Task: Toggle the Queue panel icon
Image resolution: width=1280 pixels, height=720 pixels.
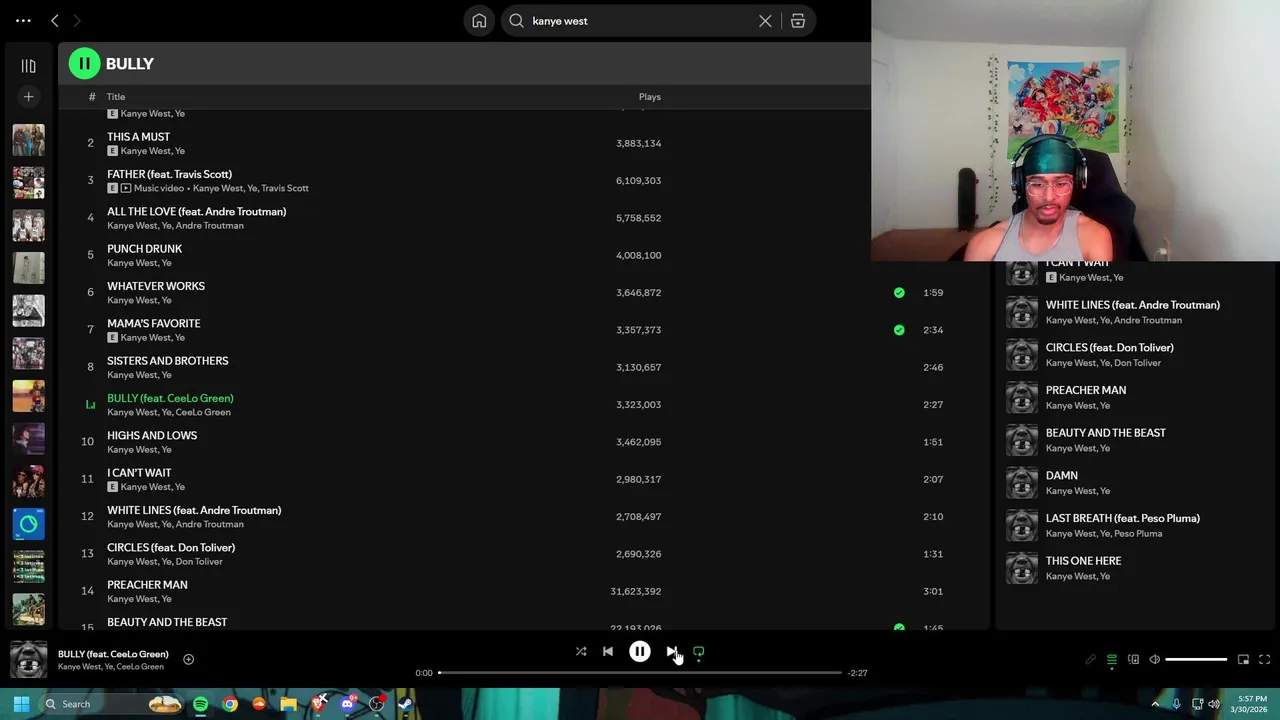Action: pos(1111,660)
